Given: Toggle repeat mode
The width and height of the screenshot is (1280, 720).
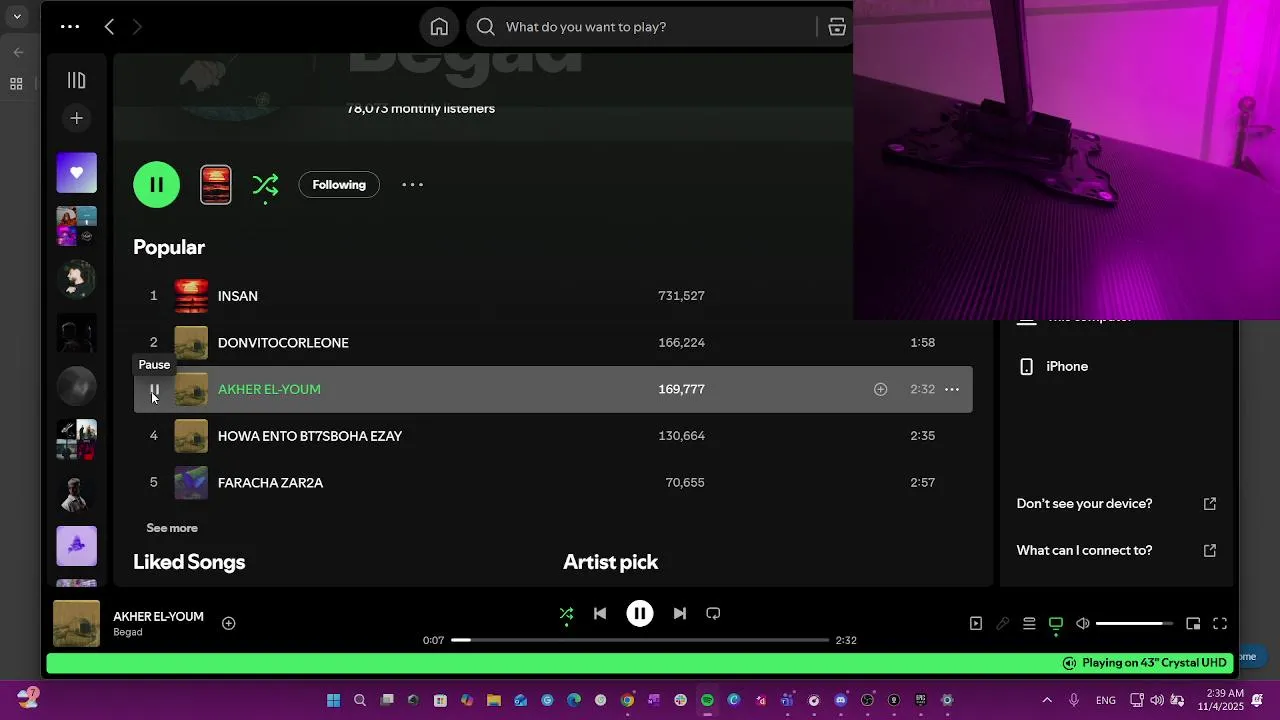Looking at the screenshot, I should [x=713, y=613].
